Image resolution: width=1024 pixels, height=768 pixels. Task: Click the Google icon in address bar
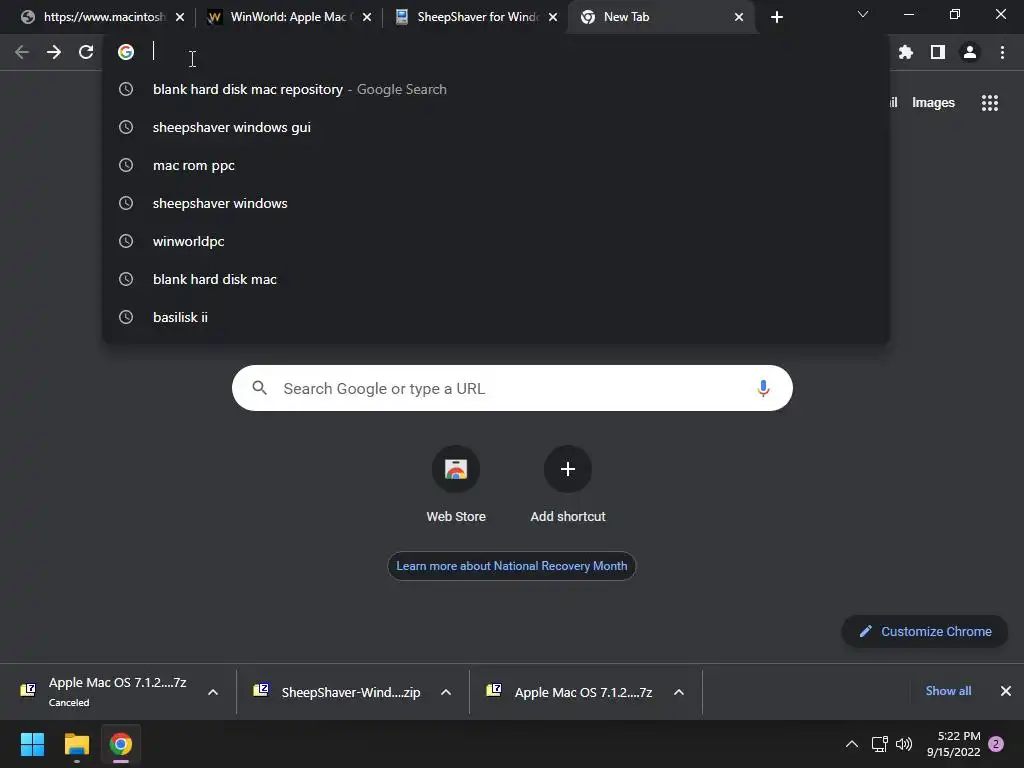(126, 52)
